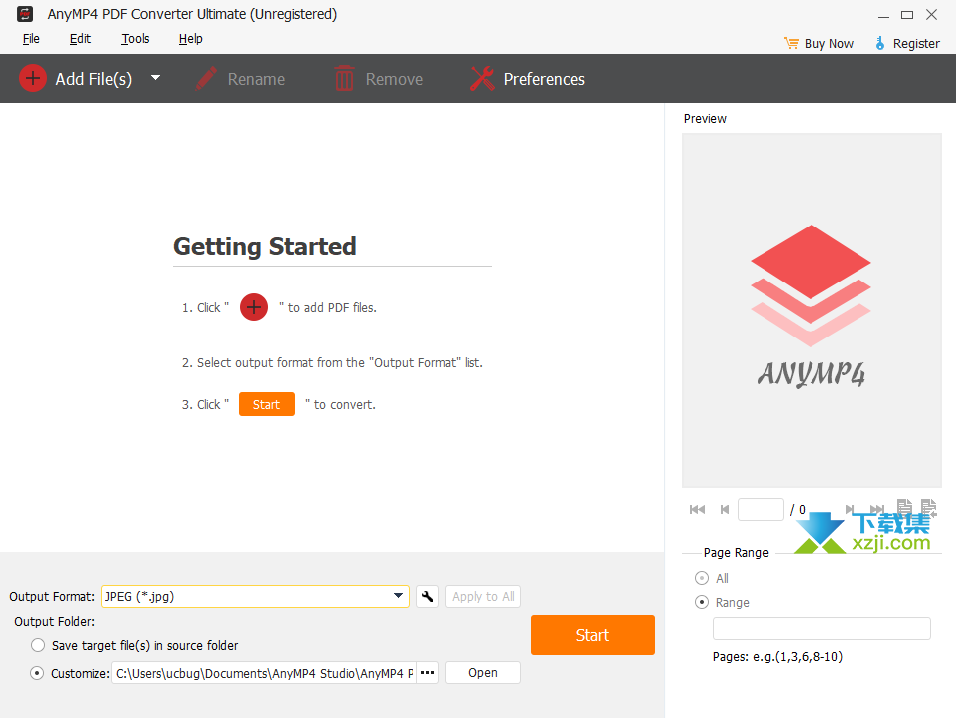Open the File menu
956x718 pixels.
(x=31, y=39)
